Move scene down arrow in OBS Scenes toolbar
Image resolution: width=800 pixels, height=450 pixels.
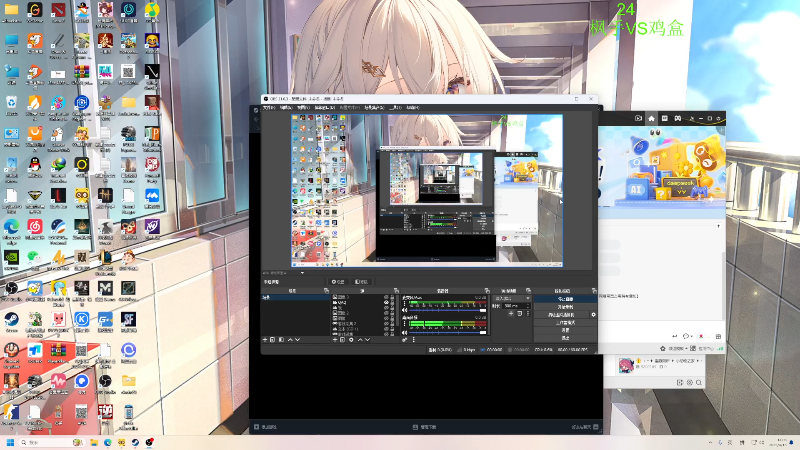(297, 340)
